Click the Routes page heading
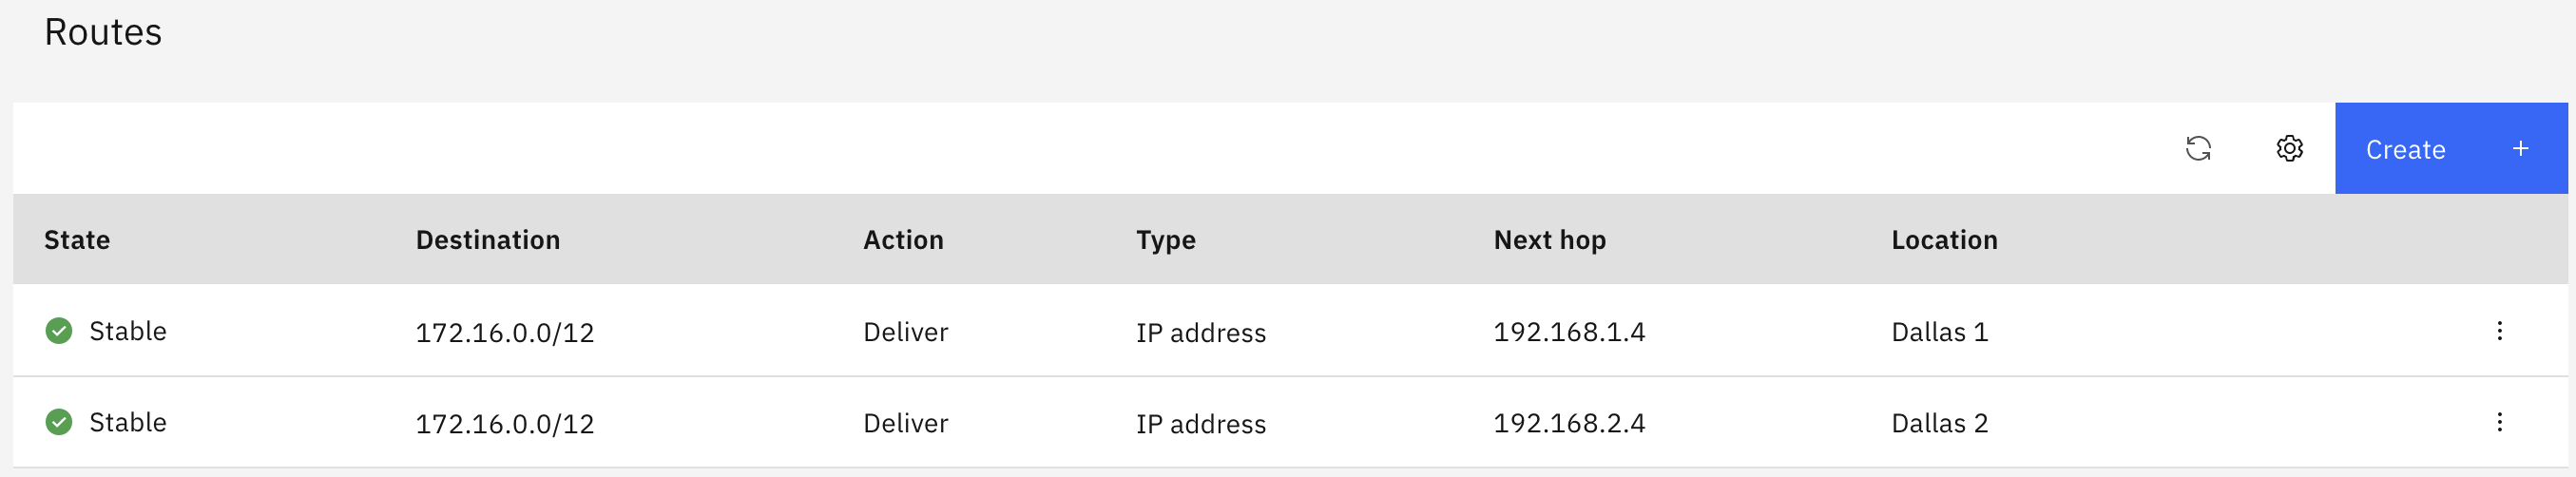This screenshot has height=477, width=2576. pos(103,33)
